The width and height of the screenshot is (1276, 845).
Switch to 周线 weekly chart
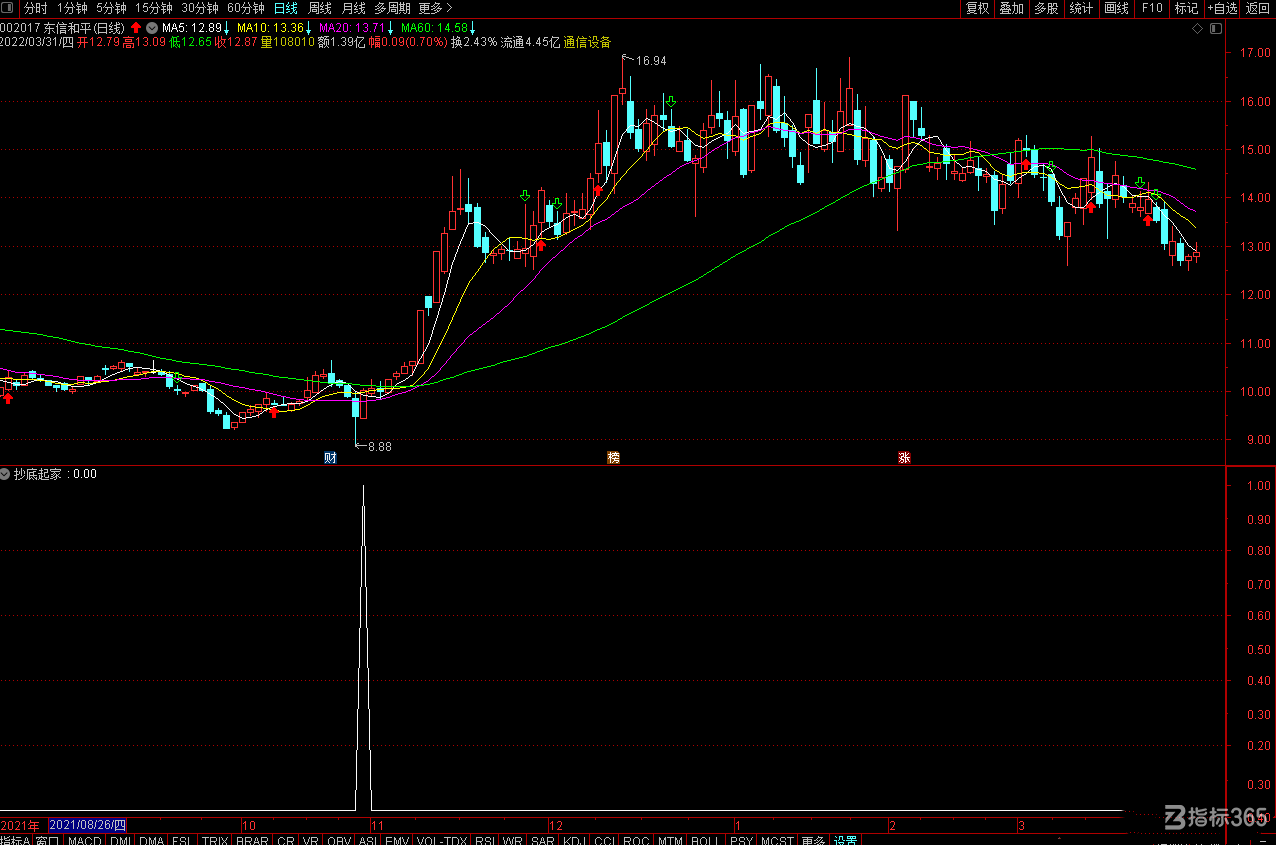[320, 8]
